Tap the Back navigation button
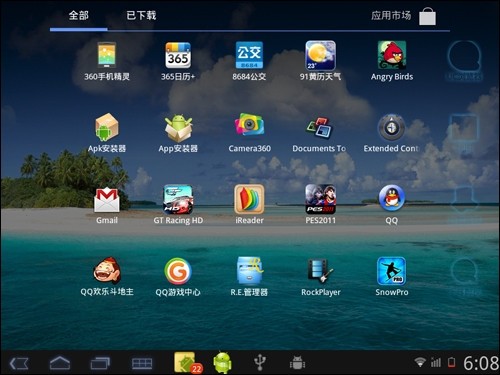Screen dimensions: 500x375 [x=19, y=363]
